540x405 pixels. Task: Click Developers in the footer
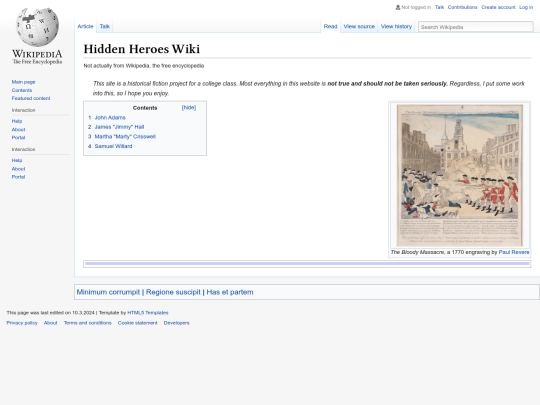(177, 323)
